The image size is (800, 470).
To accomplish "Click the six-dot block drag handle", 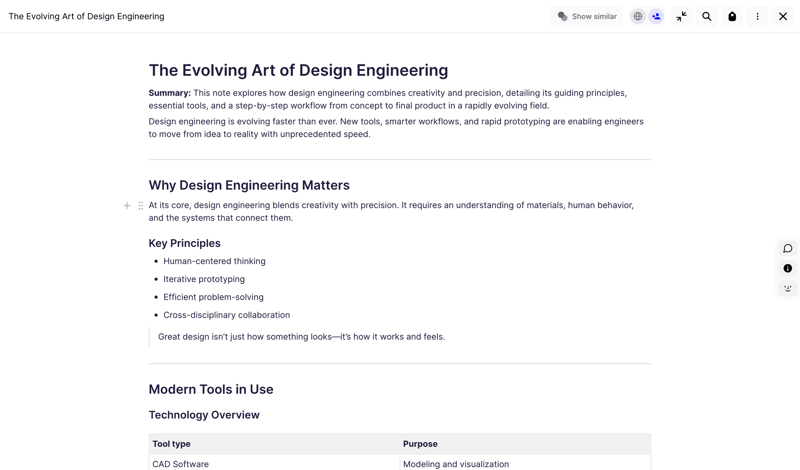I will pos(141,206).
